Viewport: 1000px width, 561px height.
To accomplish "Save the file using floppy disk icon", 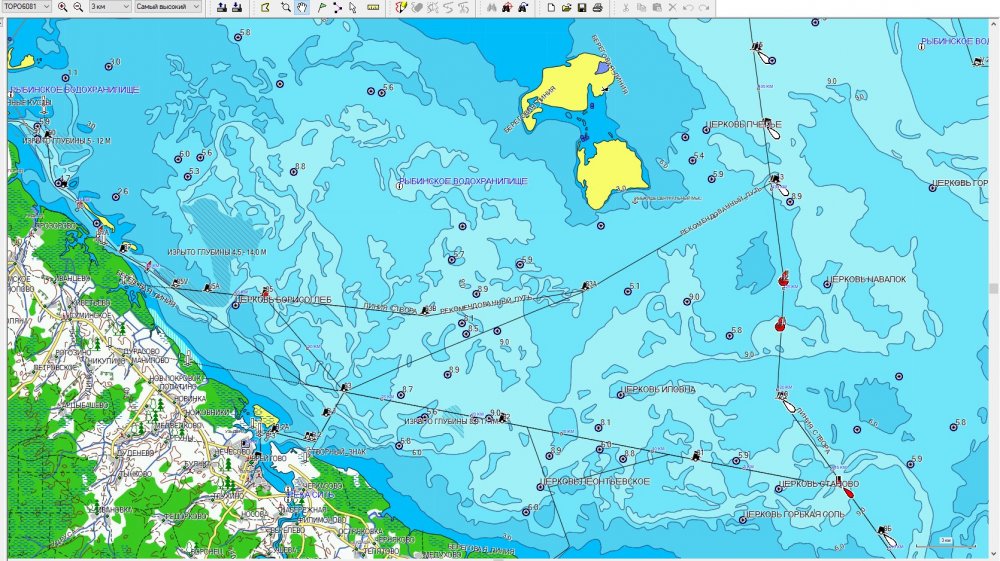I will [x=581, y=7].
